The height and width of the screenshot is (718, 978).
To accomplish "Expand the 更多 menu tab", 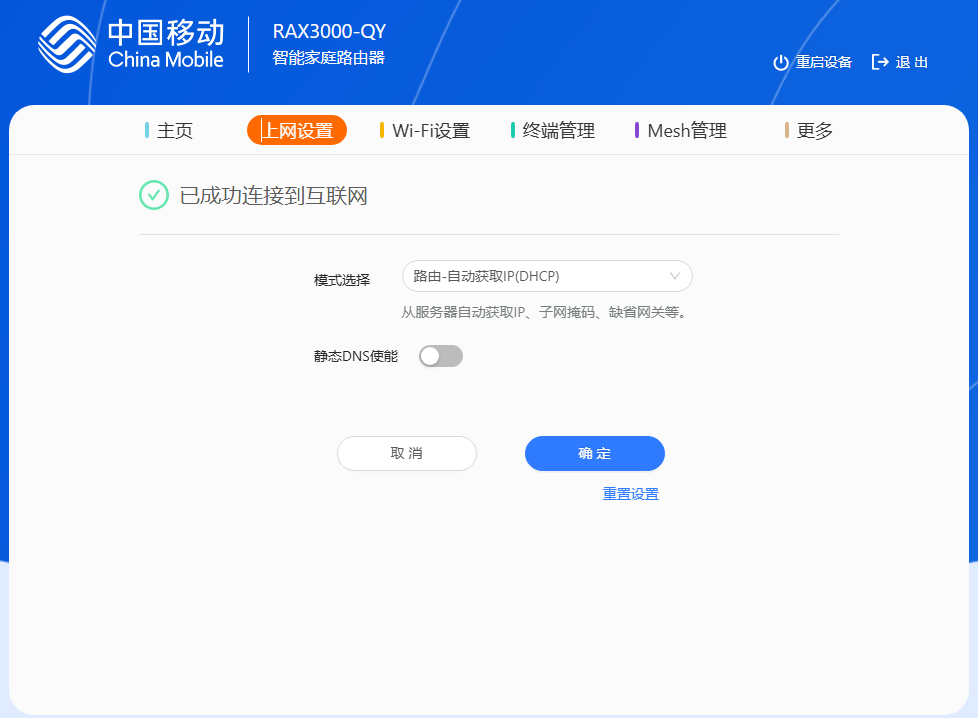I will tap(814, 131).
